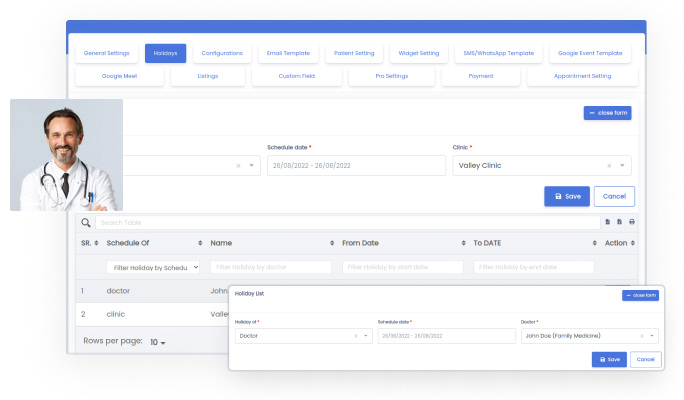Screen dimensions: 684x400
Task: Click the Filter Holiday by end date field
Action: [x=534, y=267]
